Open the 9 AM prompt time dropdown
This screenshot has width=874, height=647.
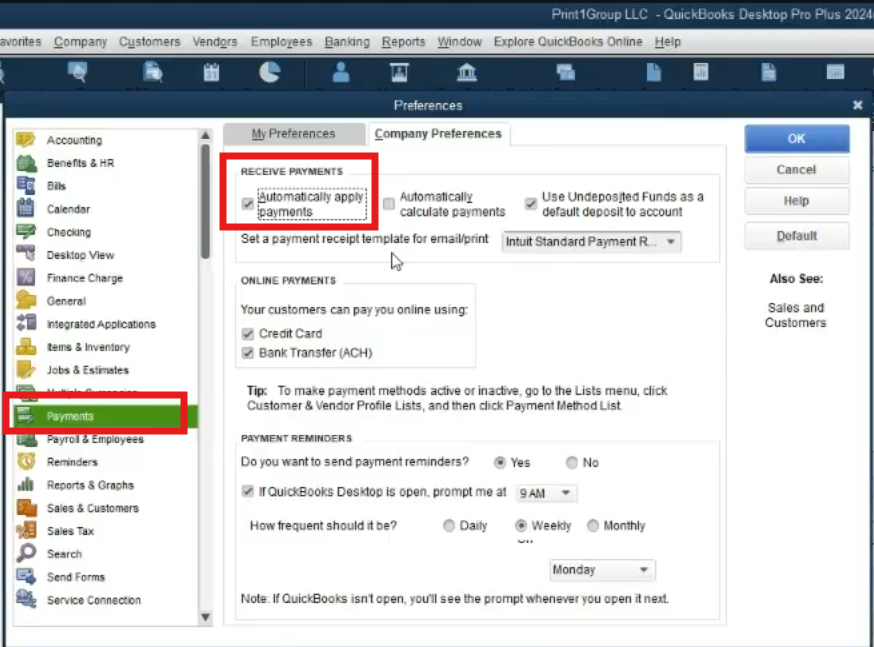(546, 493)
